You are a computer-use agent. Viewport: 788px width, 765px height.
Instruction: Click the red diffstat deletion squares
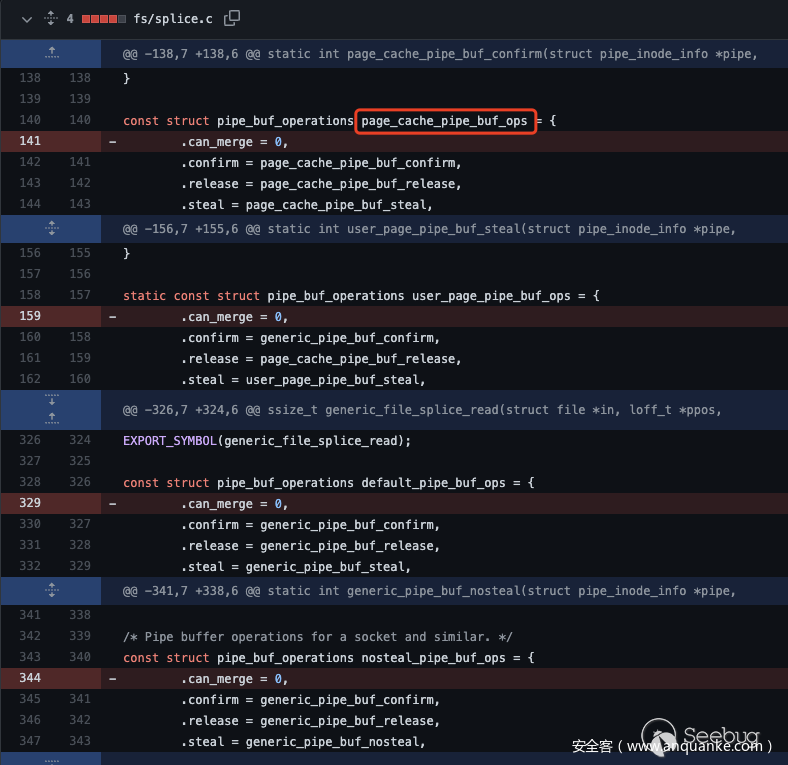coord(100,19)
